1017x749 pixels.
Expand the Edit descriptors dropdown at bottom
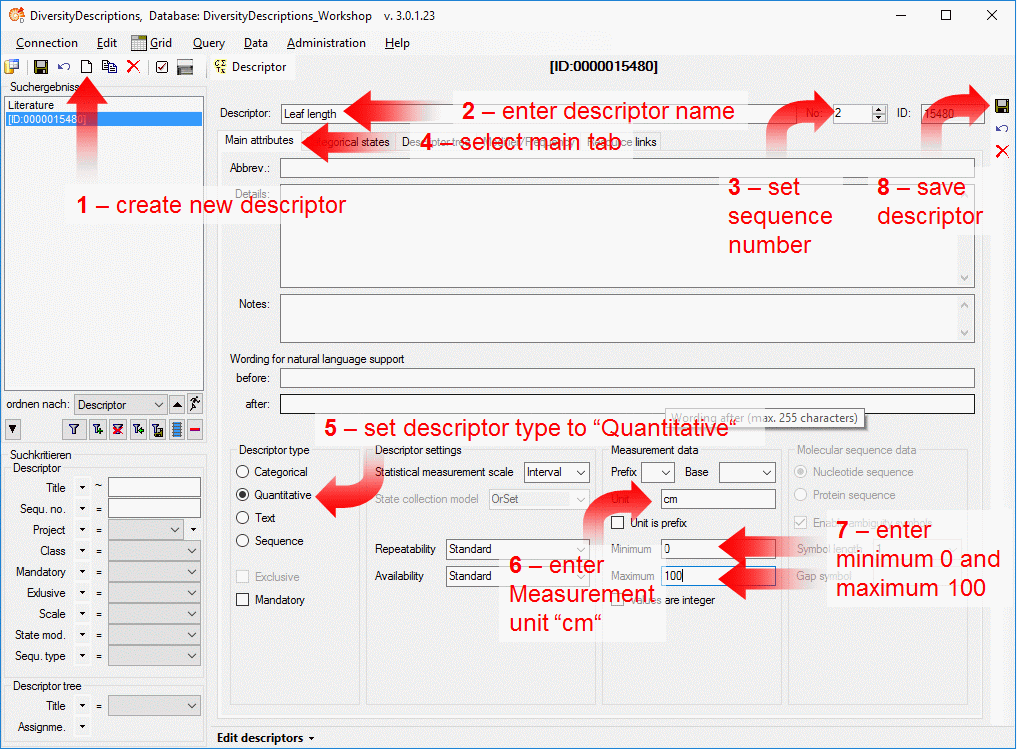pos(265,738)
